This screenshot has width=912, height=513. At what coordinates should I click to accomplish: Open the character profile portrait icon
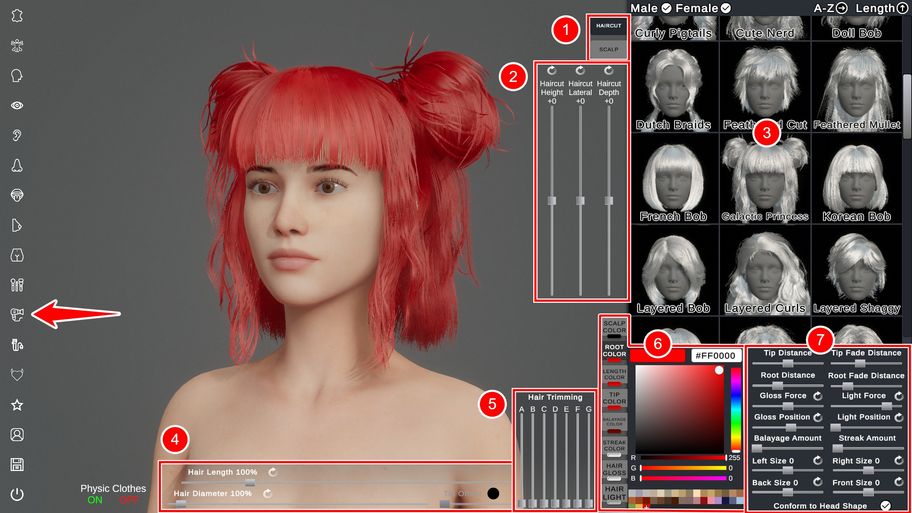17,434
